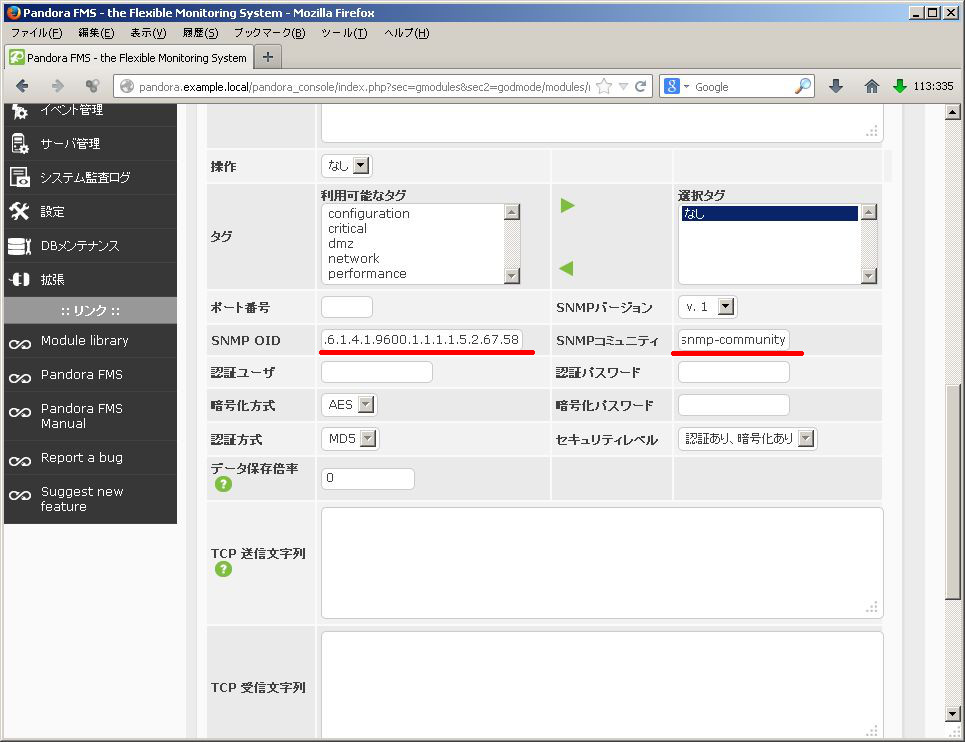The image size is (965, 742).
Task: Open Report a bug link
Action: (x=81, y=458)
